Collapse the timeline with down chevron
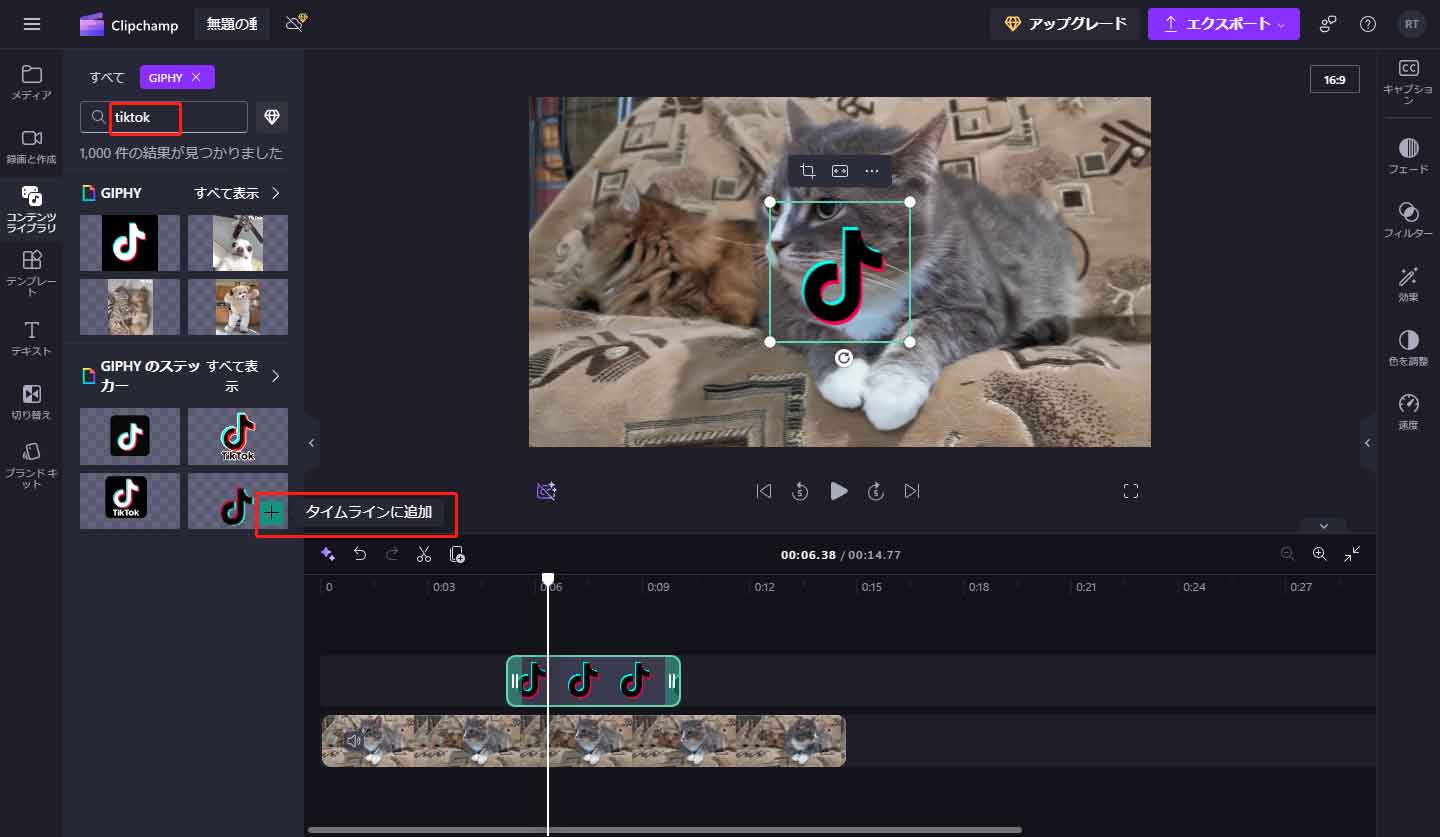The width and height of the screenshot is (1440, 837). coord(1324,526)
